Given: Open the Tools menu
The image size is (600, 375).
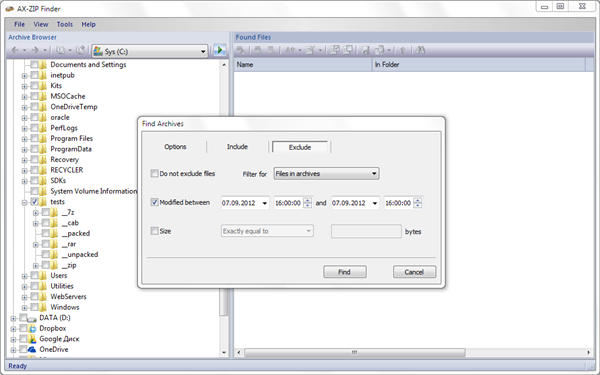Looking at the screenshot, I should (x=65, y=24).
